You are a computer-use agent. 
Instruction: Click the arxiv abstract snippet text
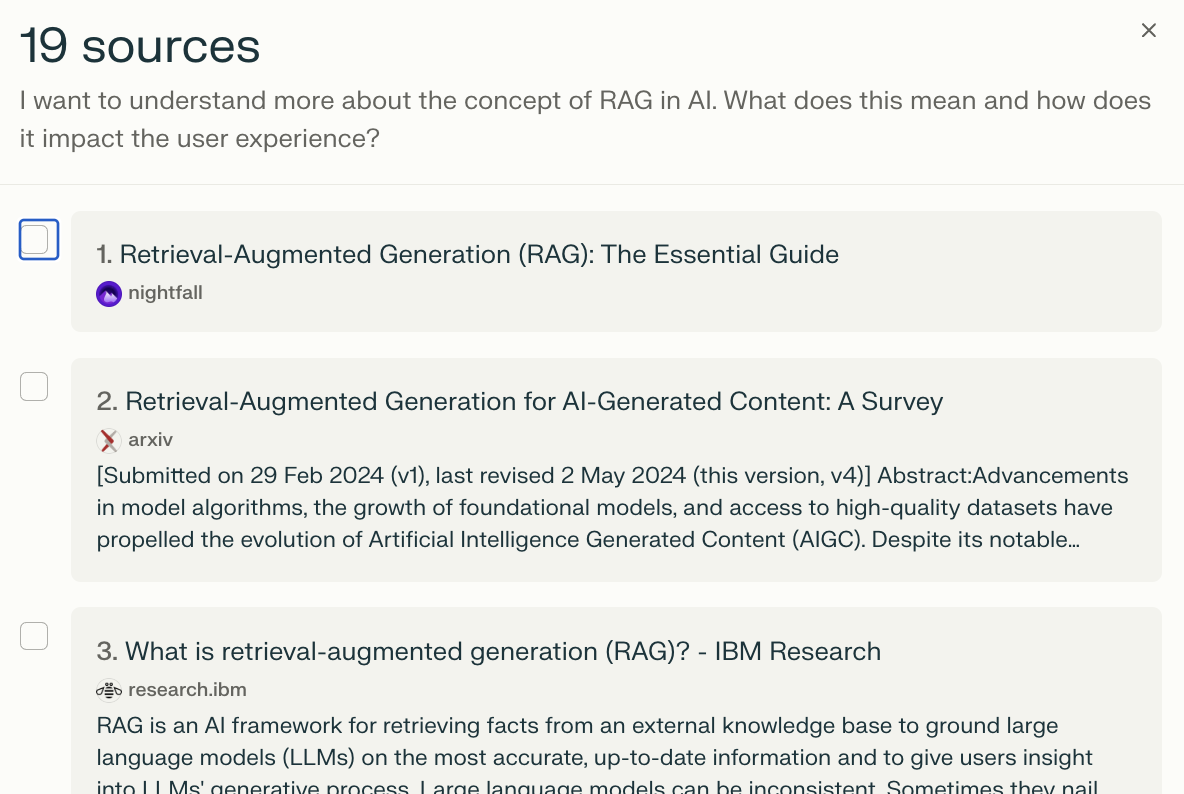612,508
